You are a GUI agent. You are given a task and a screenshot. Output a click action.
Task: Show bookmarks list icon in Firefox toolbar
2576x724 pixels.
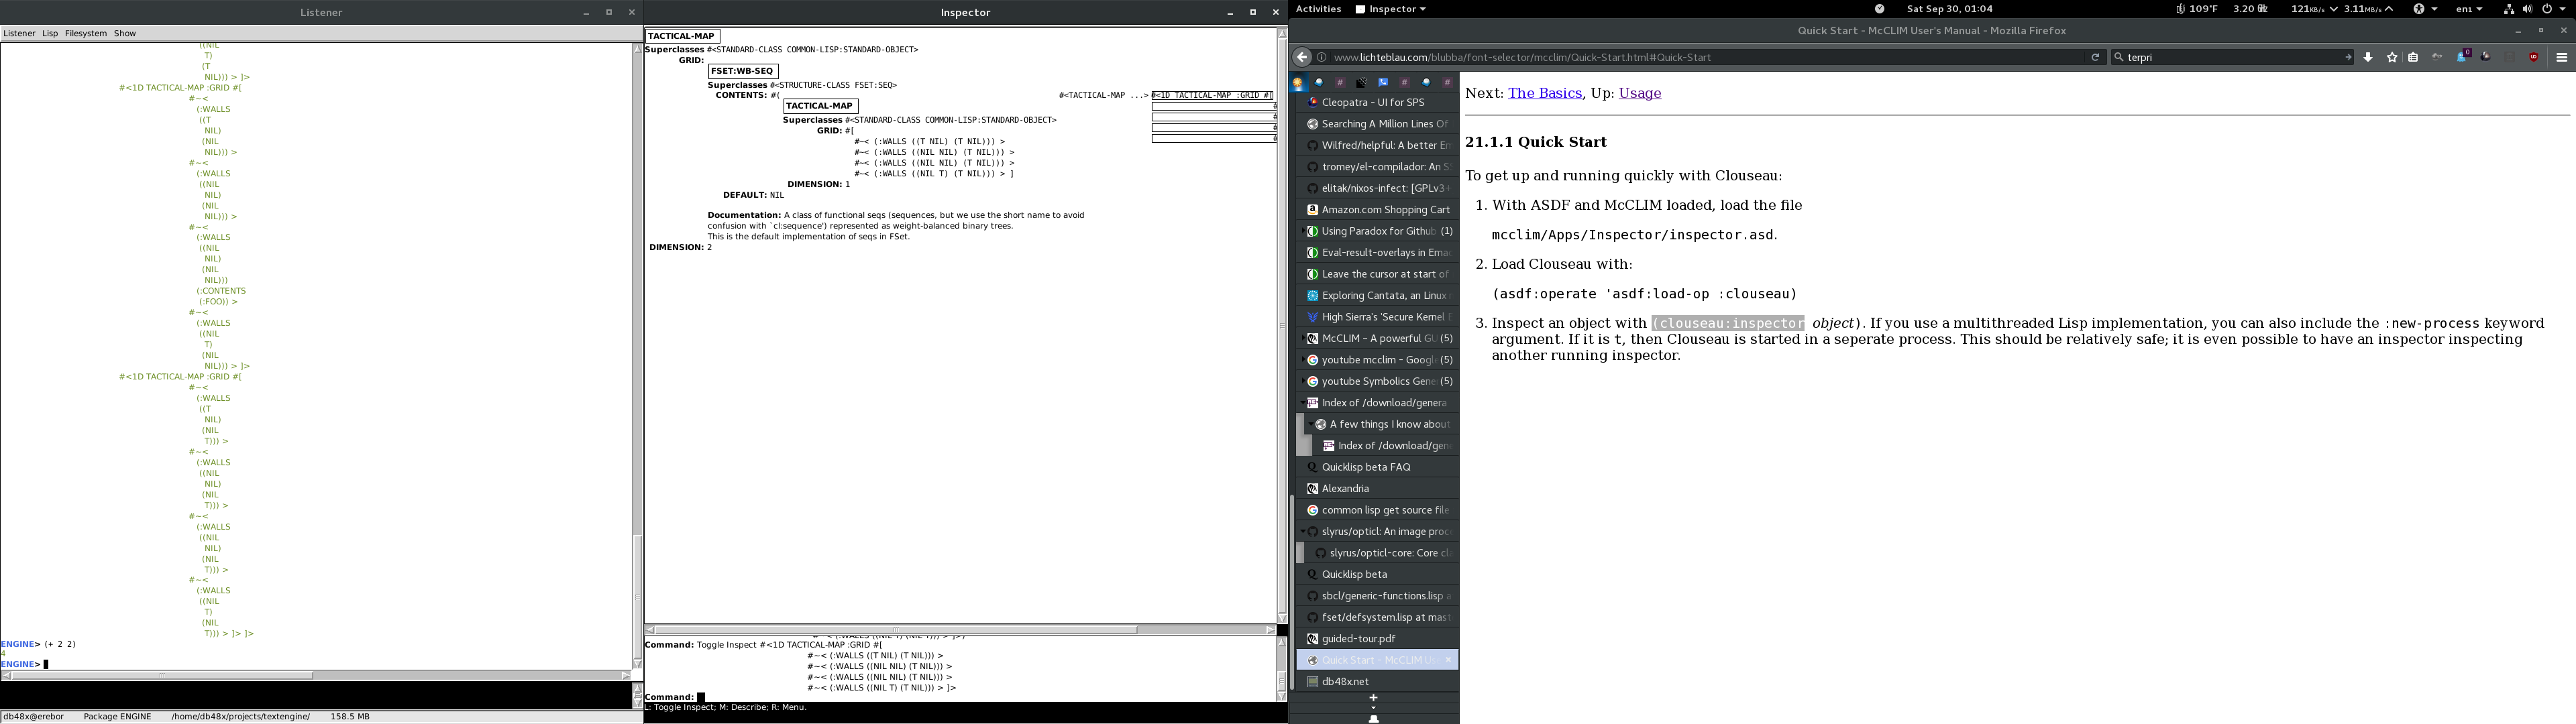click(x=2413, y=57)
